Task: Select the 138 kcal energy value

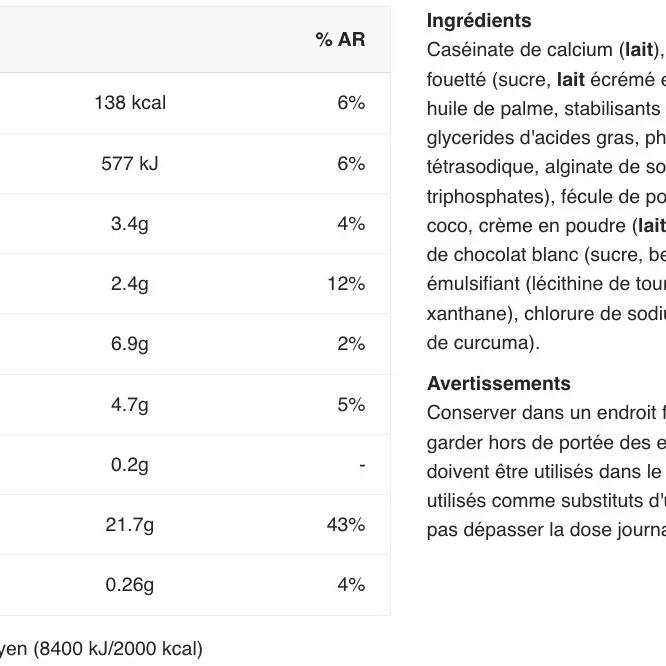Action: coord(130,103)
